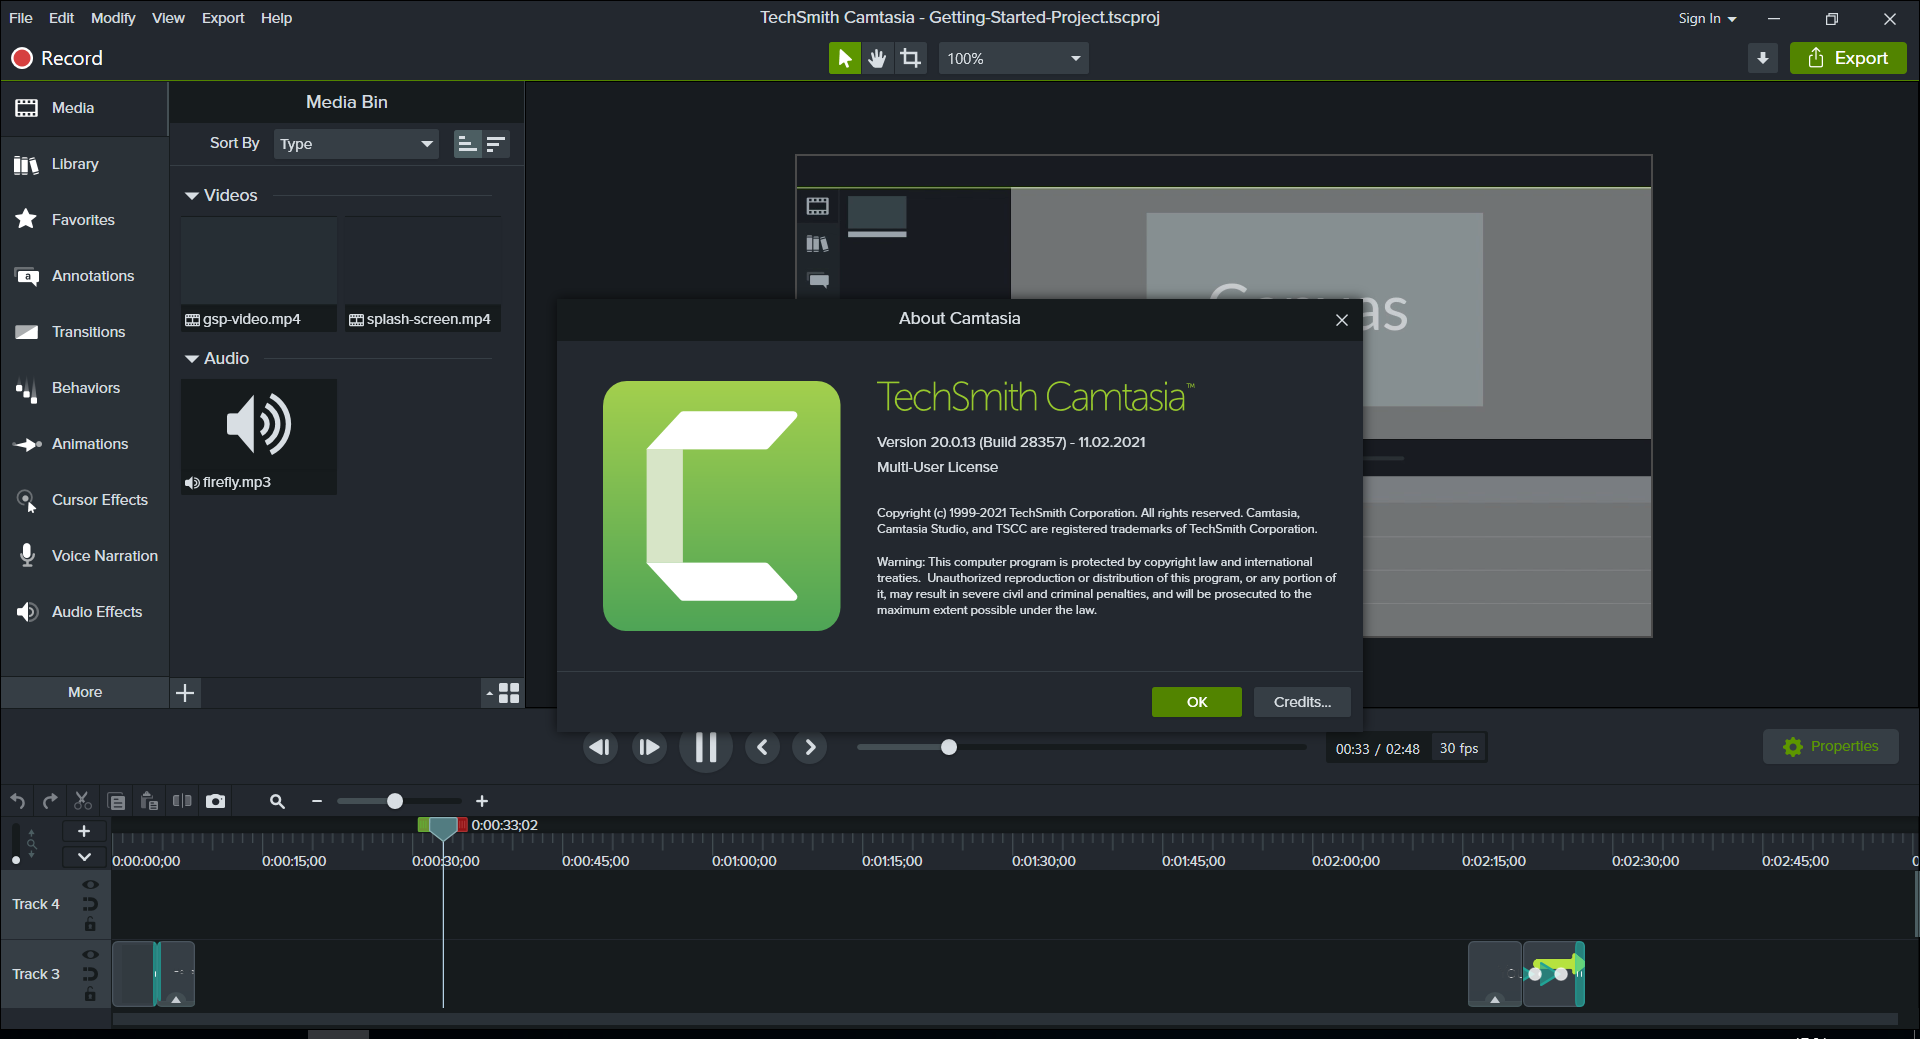Click the Paste icon on timeline toolbar
The height and width of the screenshot is (1039, 1920).
coord(149,801)
